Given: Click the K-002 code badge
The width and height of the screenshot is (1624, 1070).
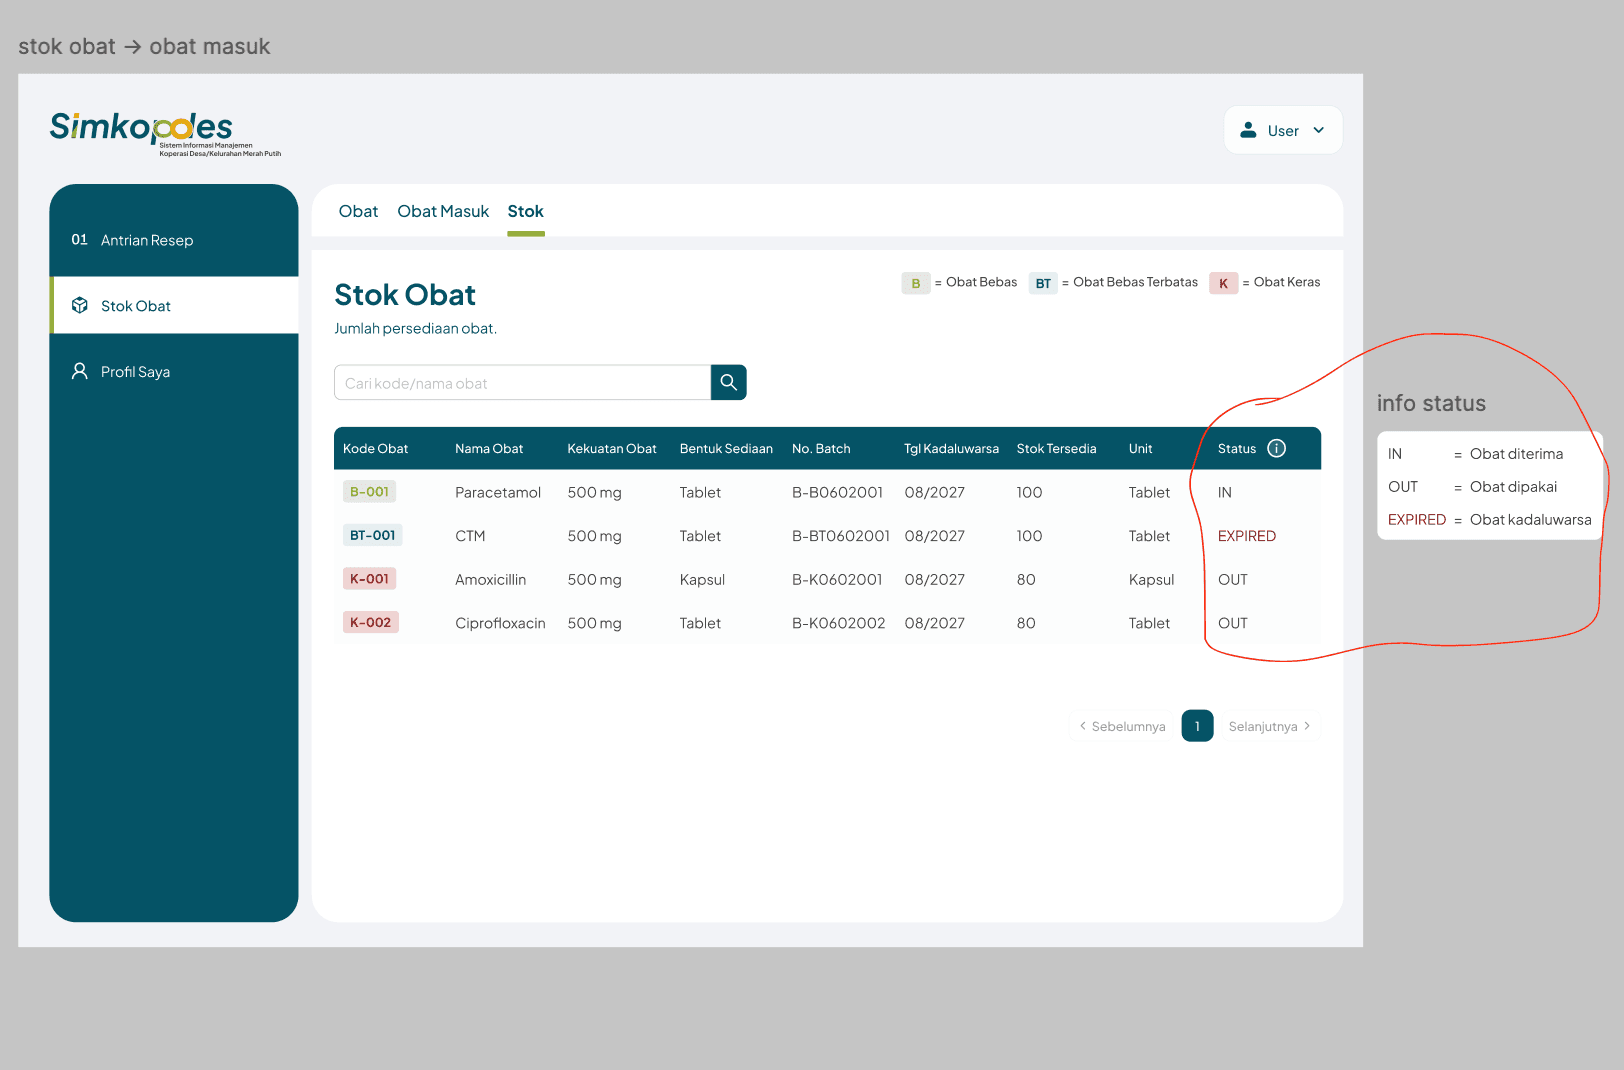Looking at the screenshot, I should pyautogui.click(x=370, y=622).
